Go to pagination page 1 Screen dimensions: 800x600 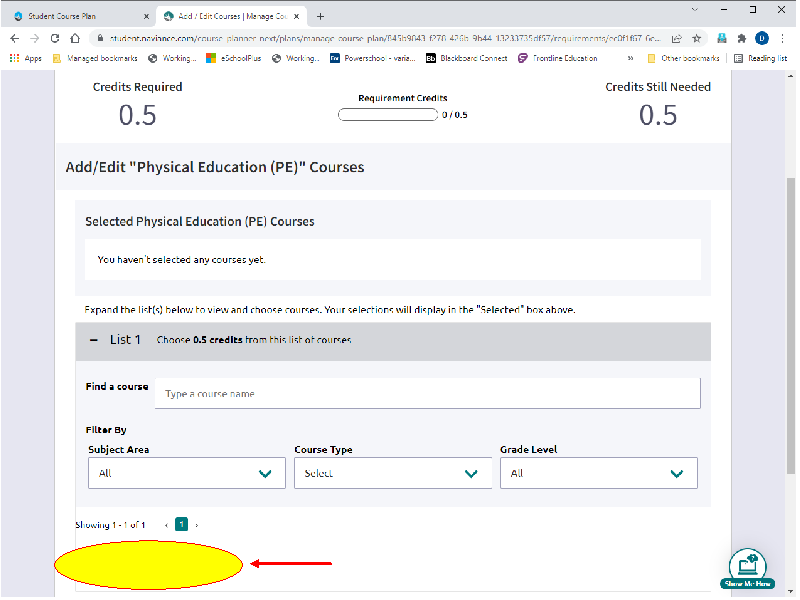click(181, 524)
